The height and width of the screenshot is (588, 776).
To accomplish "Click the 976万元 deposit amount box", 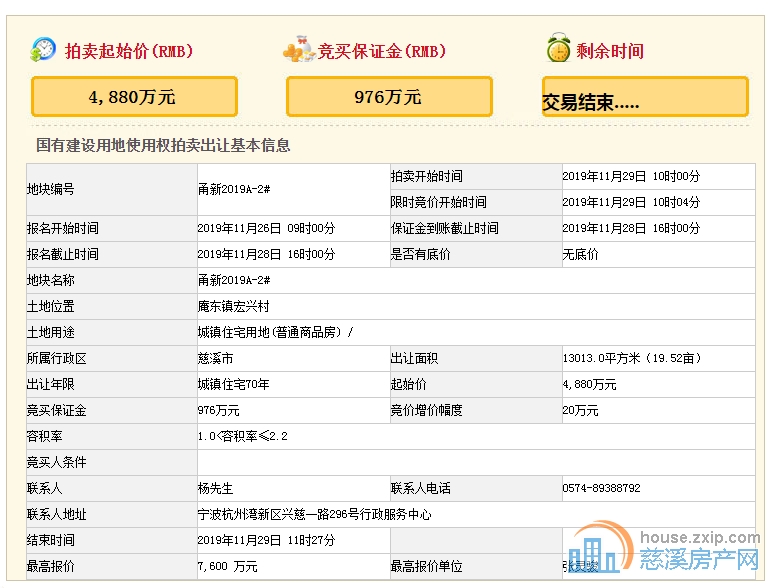I will [x=389, y=97].
